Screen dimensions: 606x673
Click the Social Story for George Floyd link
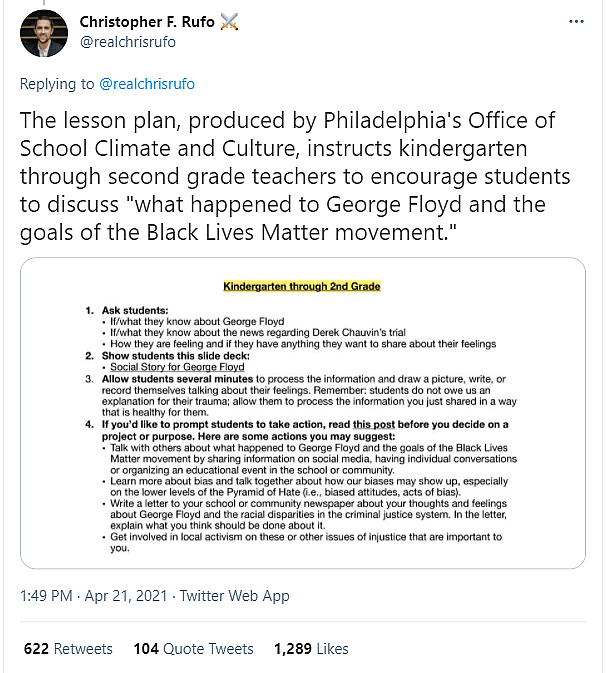tap(176, 367)
